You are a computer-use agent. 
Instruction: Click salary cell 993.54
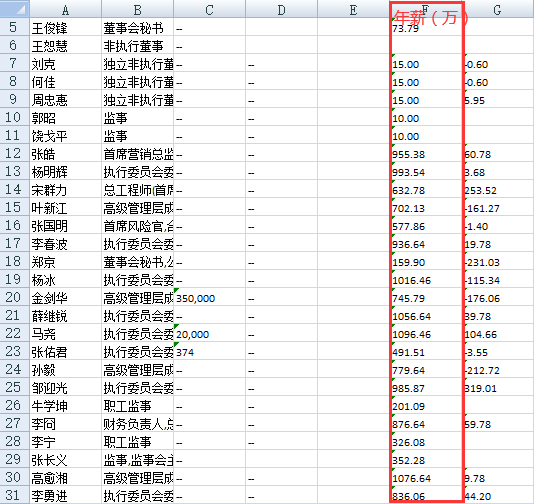click(426, 171)
